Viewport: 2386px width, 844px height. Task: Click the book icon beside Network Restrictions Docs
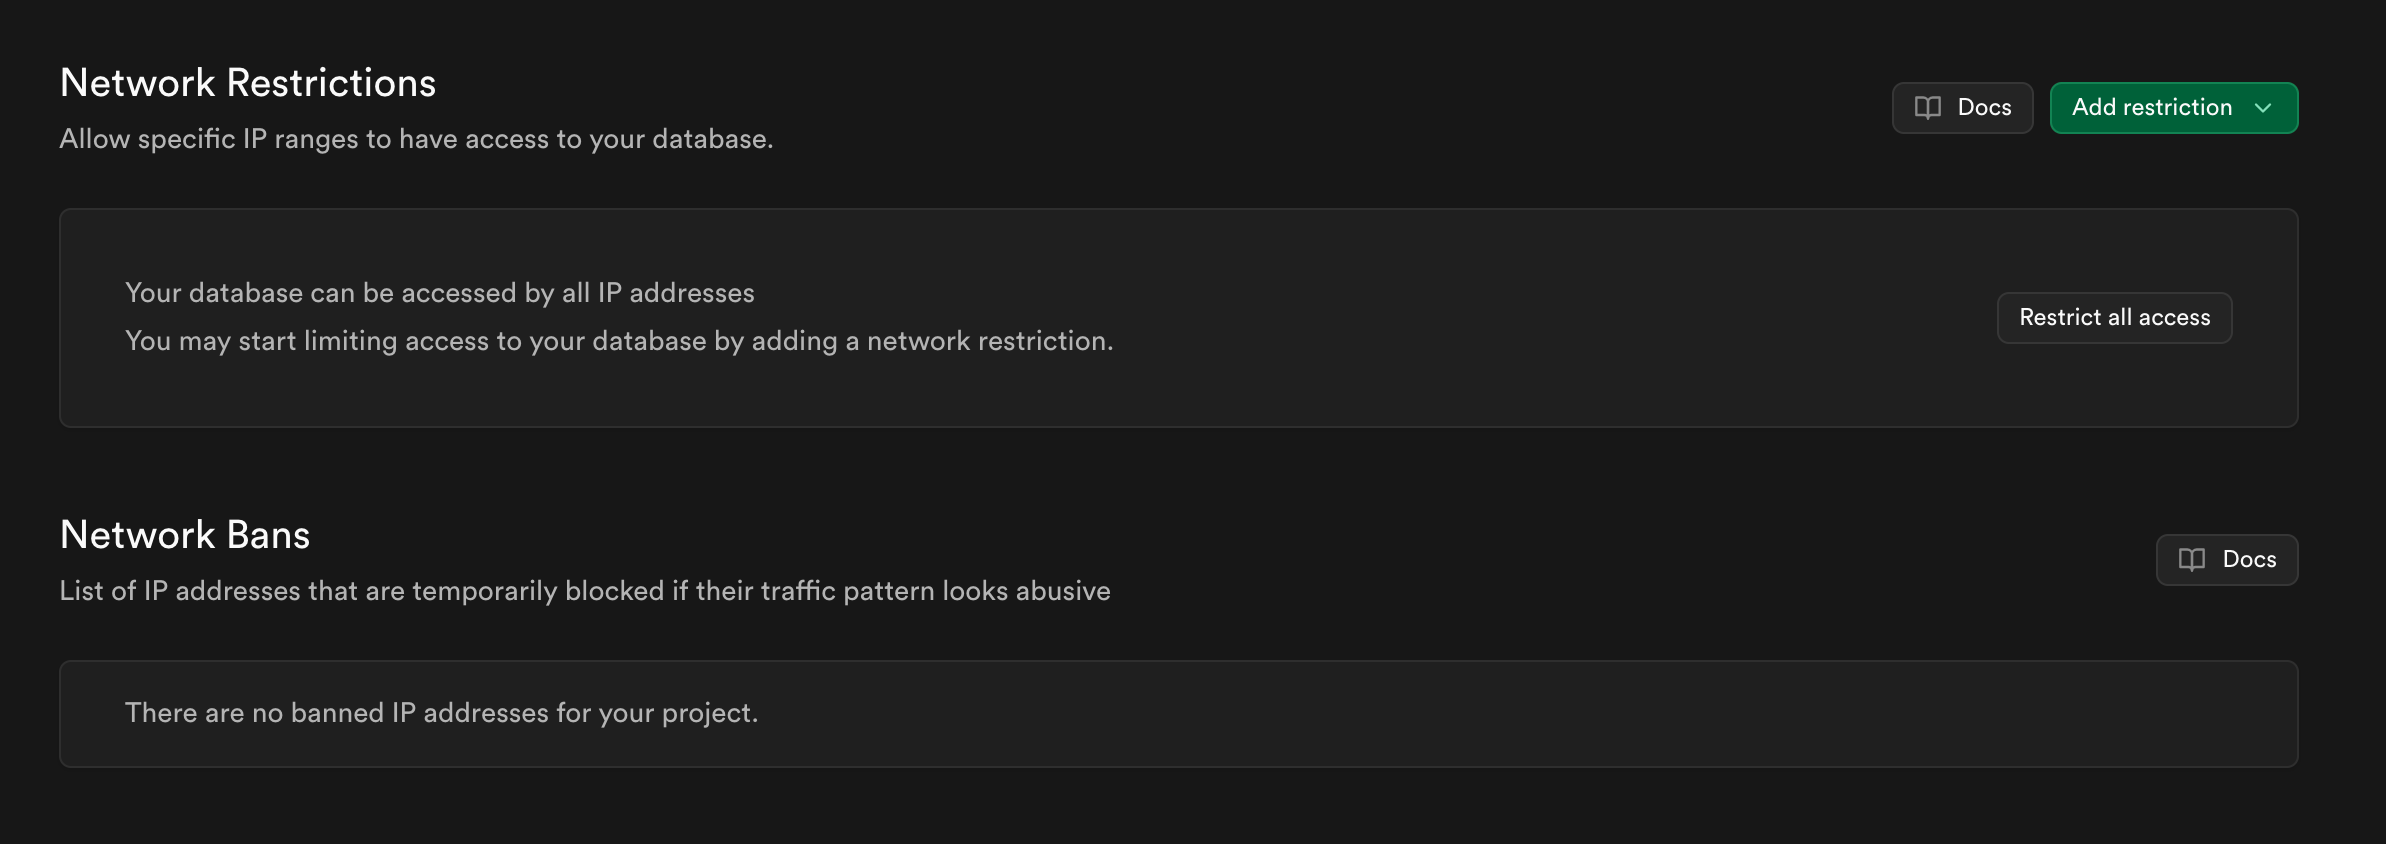(1927, 108)
